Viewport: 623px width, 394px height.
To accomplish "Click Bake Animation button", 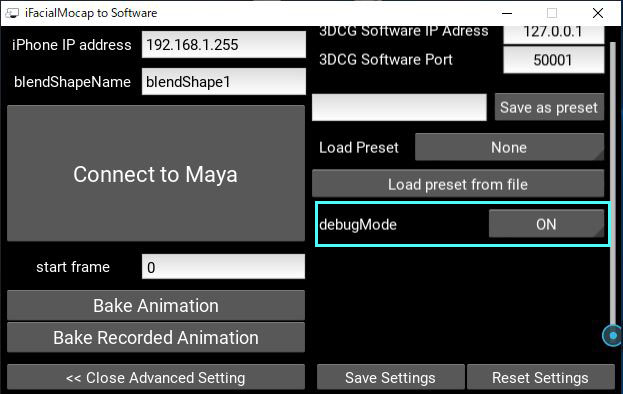I will [156, 306].
